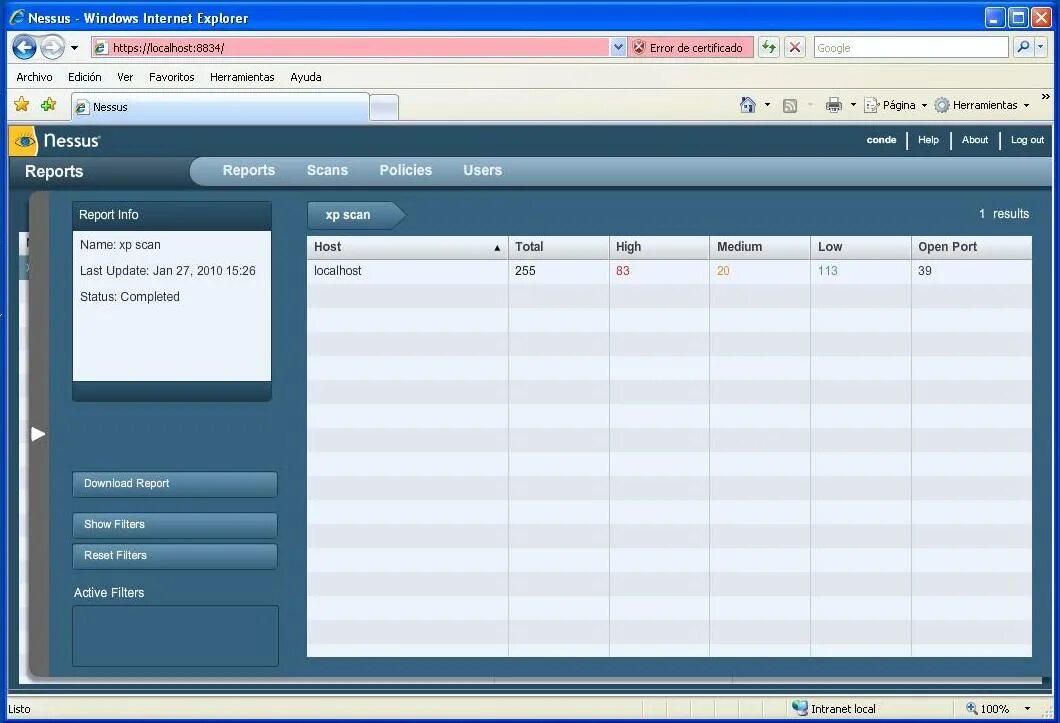Expand the toolbar overflow chevron

(1046, 97)
